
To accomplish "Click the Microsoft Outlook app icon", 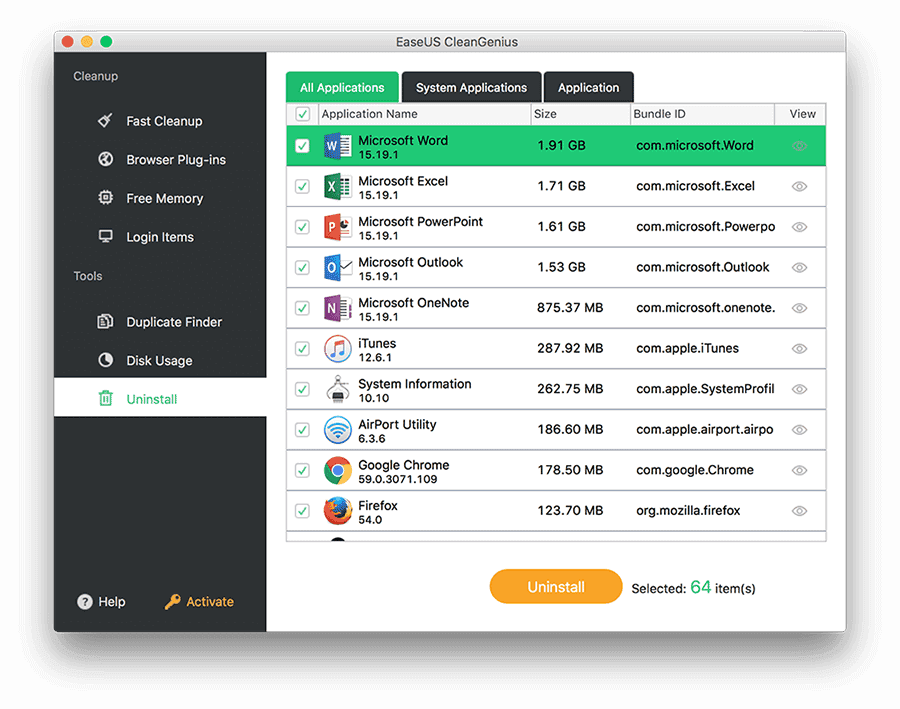I will 338,268.
